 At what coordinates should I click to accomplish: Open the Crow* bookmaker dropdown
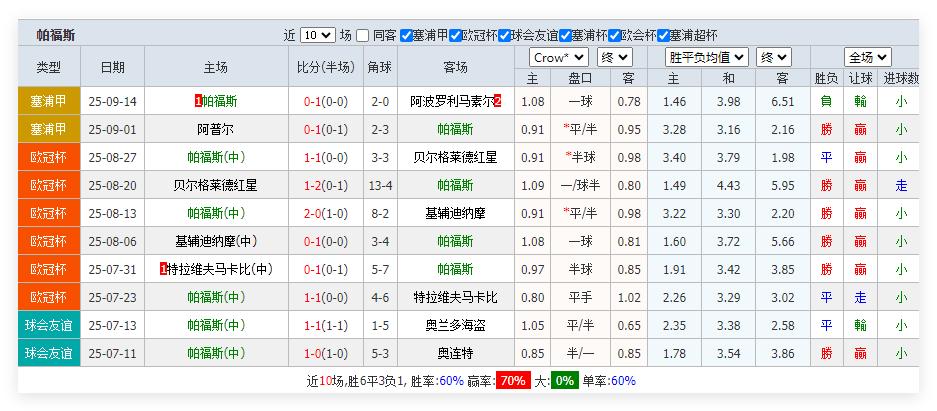[x=559, y=57]
